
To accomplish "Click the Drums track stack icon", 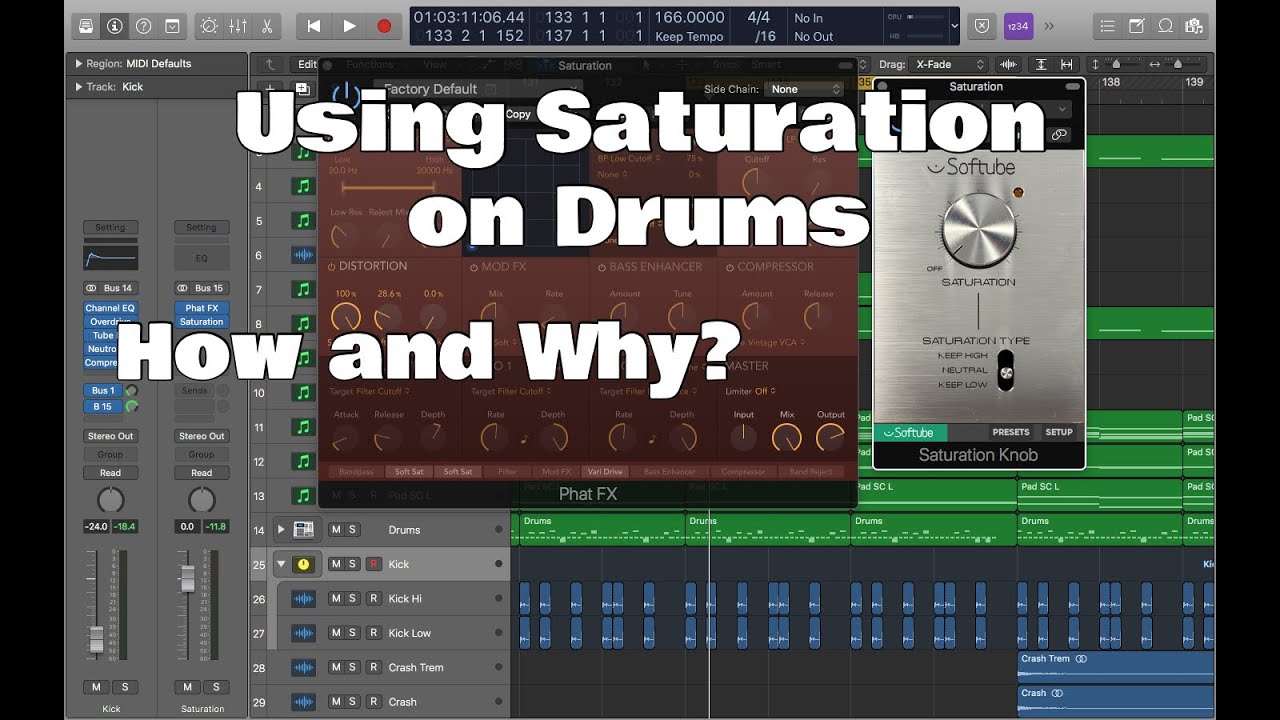I will point(304,530).
